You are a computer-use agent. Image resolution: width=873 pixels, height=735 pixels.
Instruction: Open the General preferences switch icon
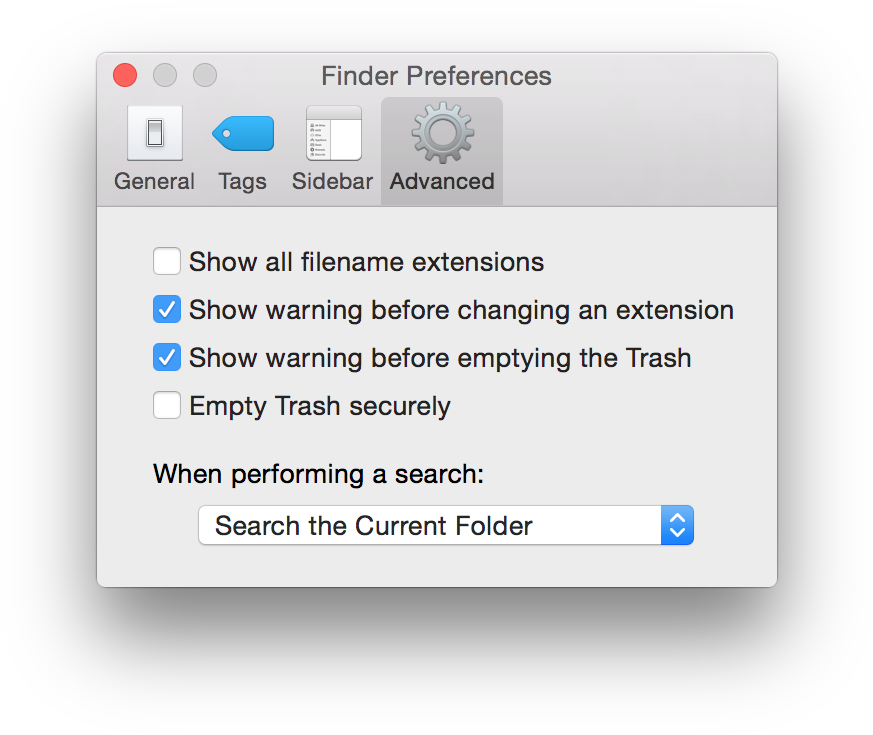(x=155, y=133)
